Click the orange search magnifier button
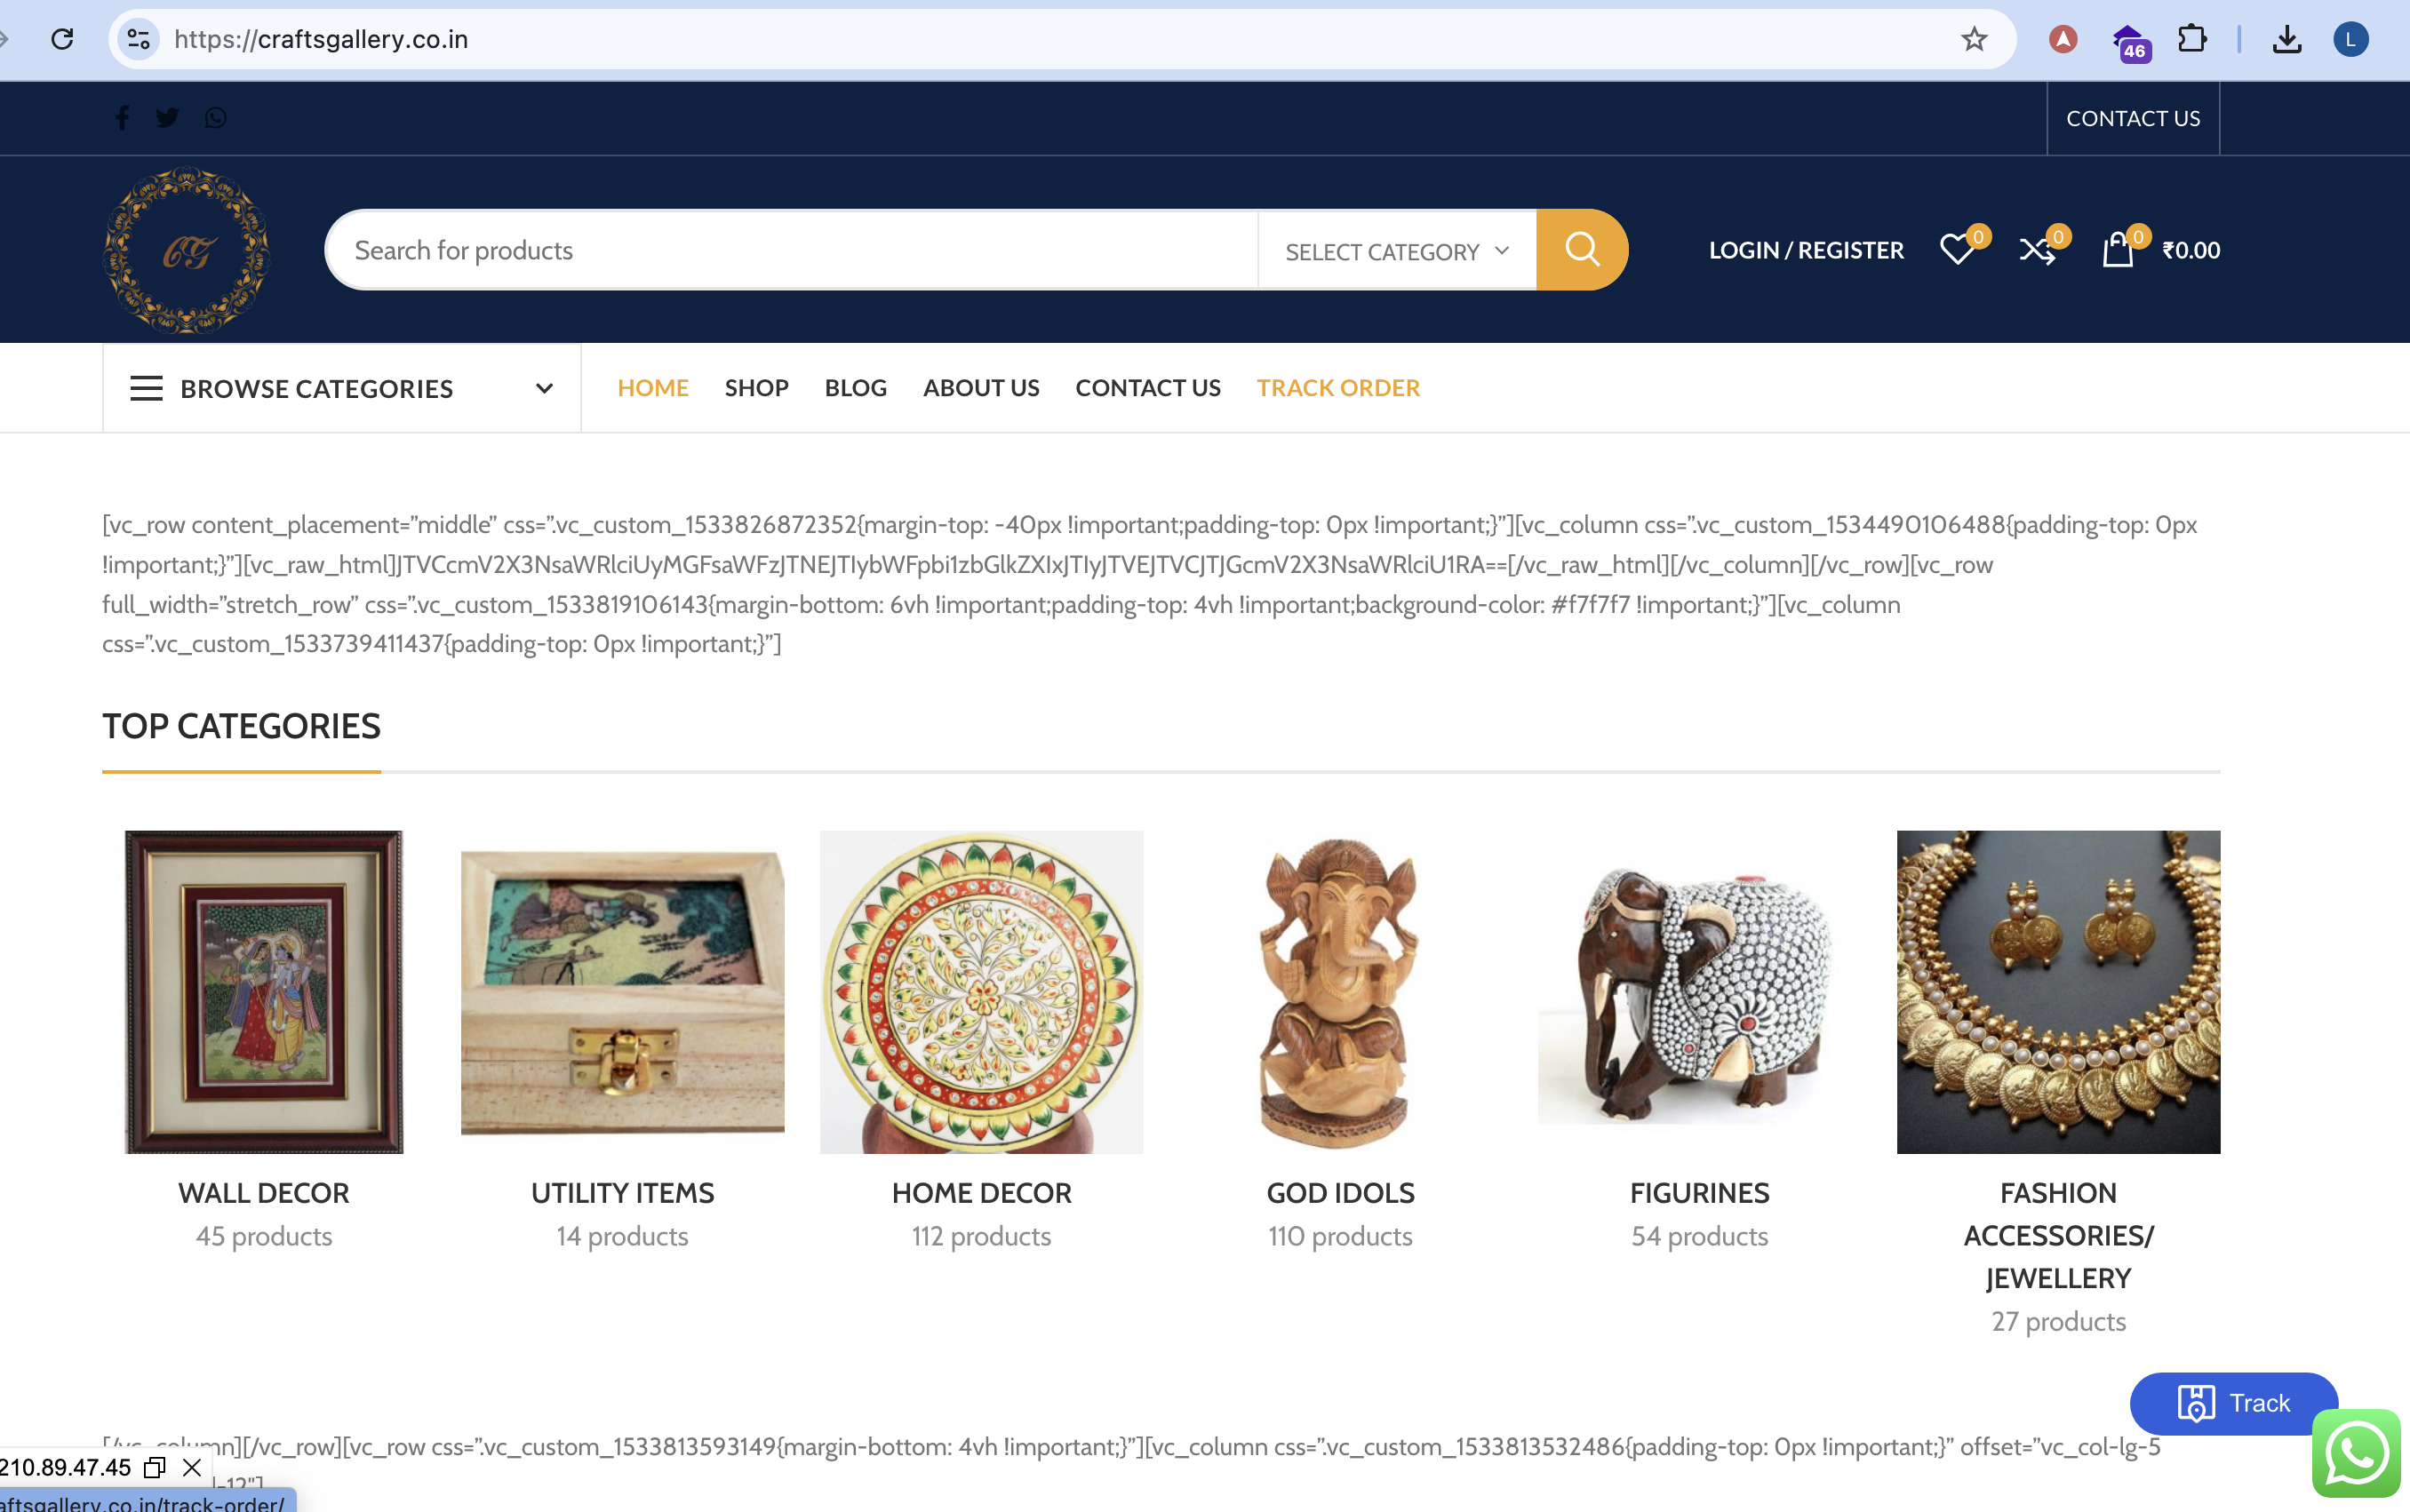 1581,250
